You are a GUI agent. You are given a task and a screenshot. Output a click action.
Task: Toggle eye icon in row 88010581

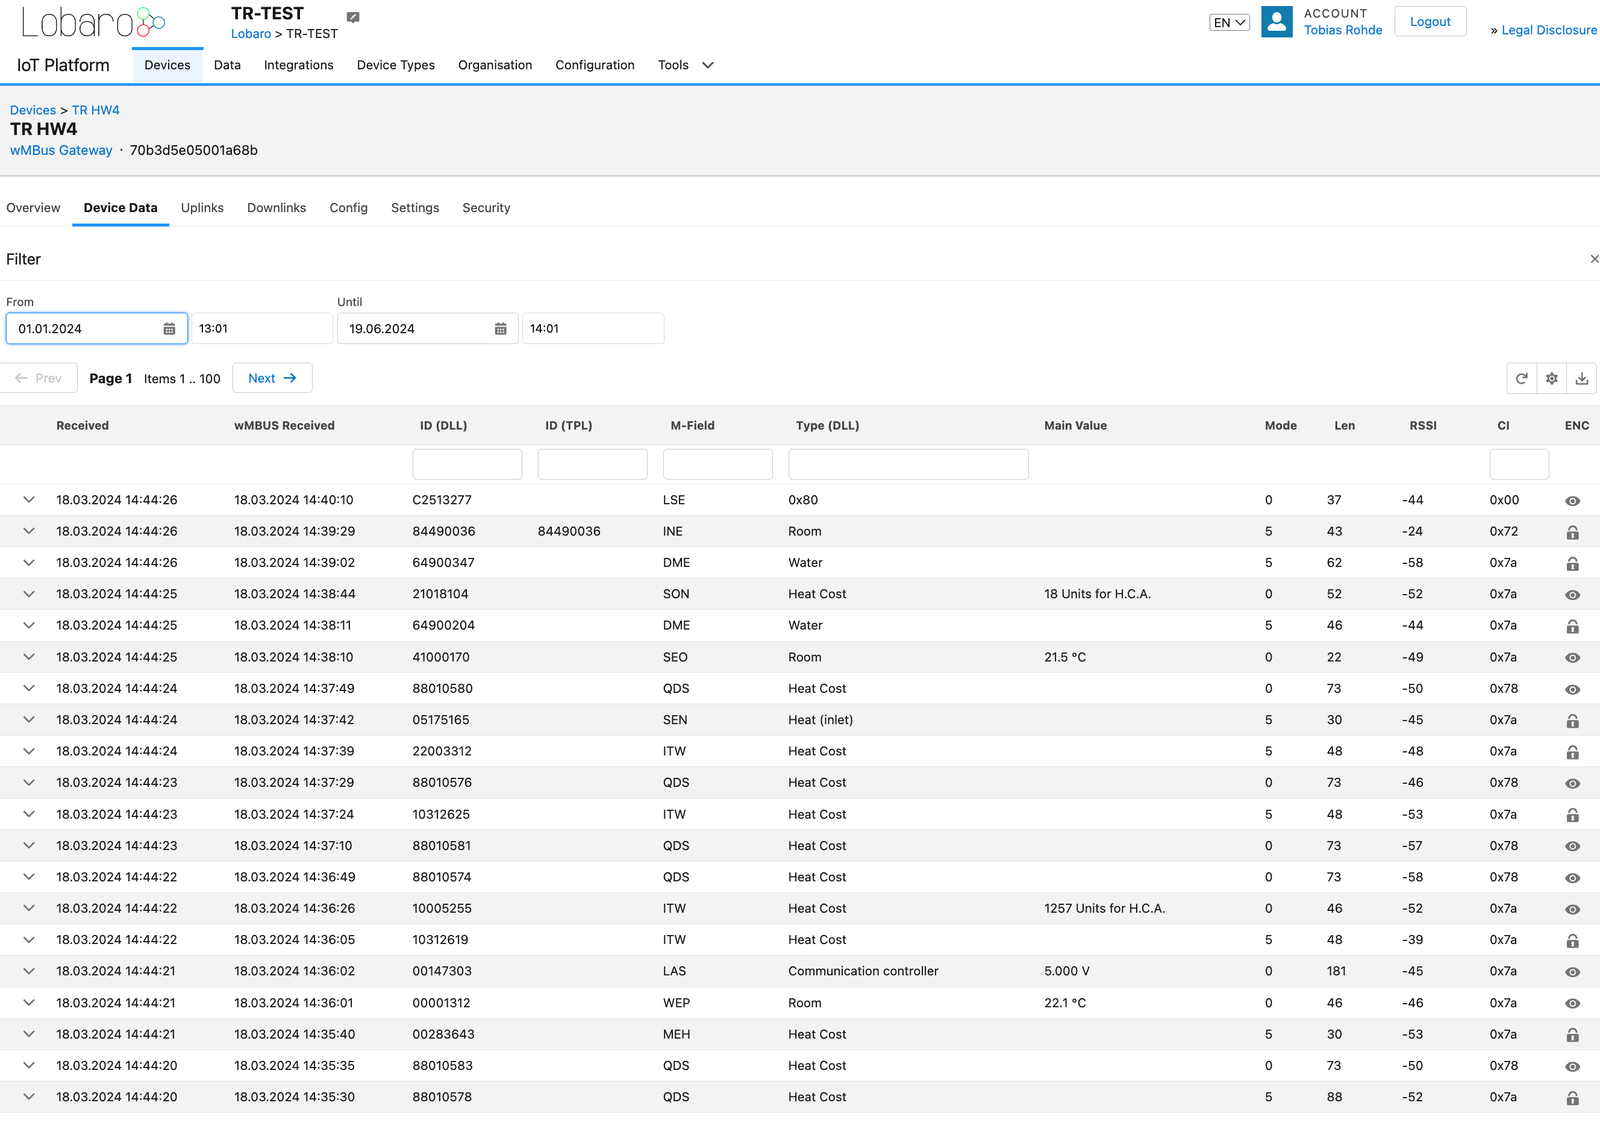click(1572, 847)
